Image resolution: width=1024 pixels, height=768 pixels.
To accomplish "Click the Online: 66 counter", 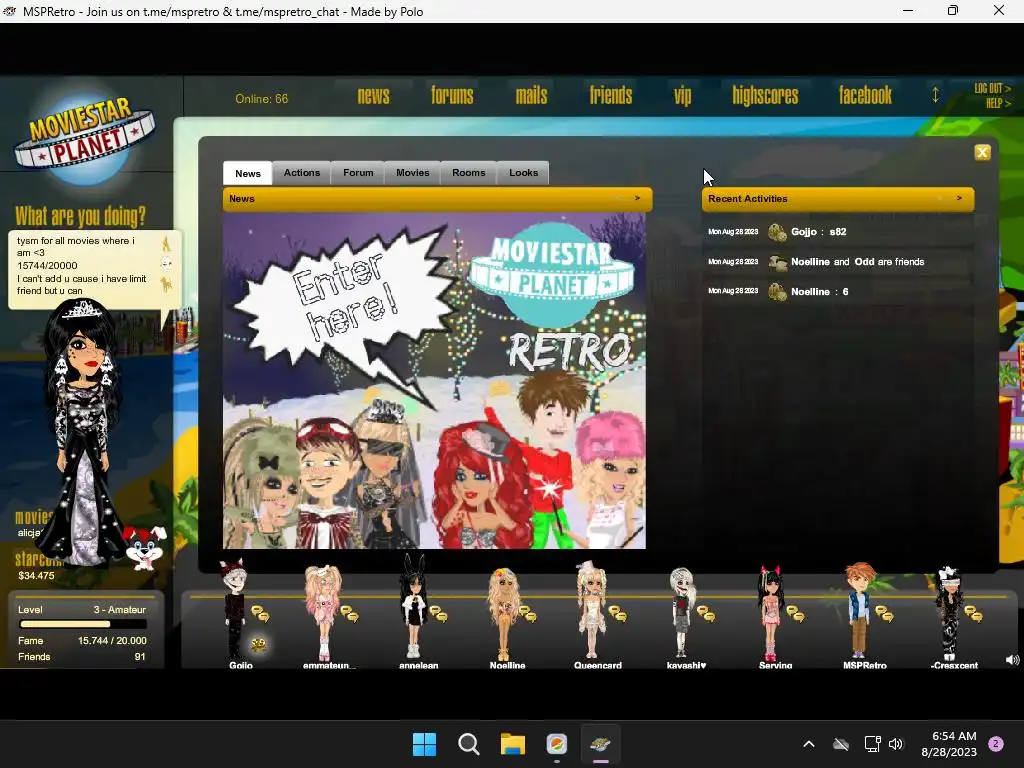I will [261, 99].
